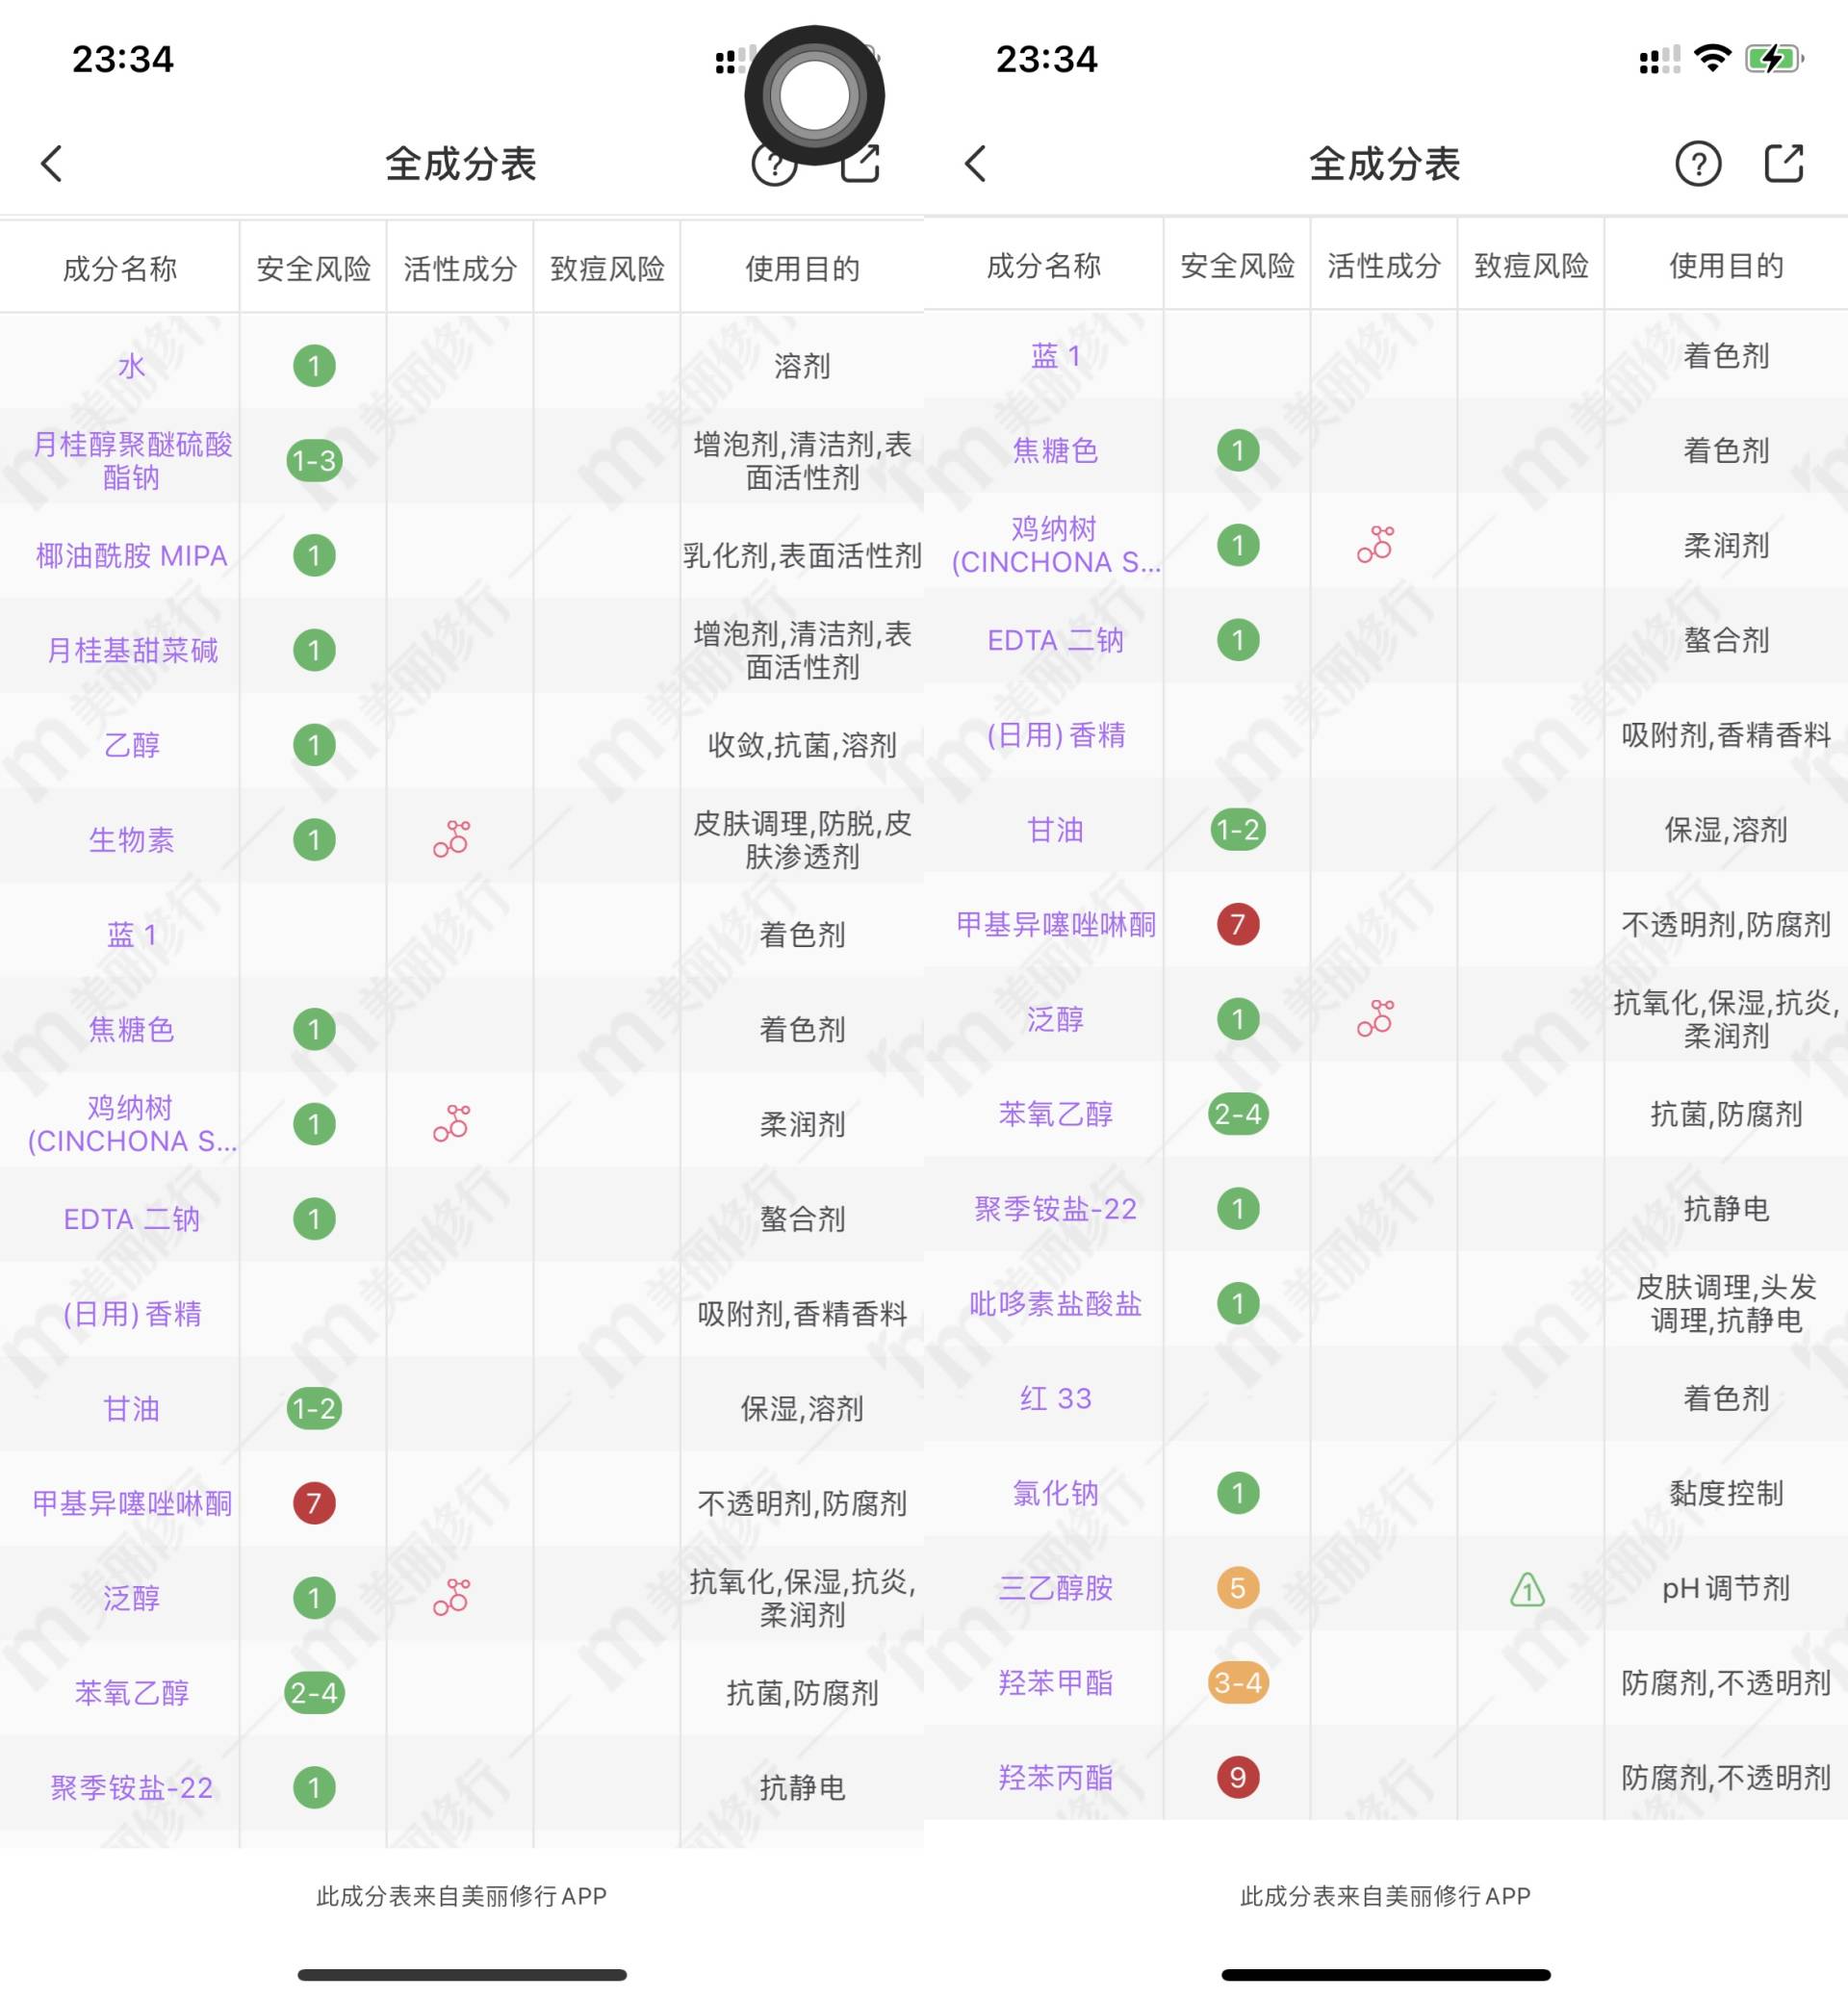Tap 致痘风险 column header on right screen
This screenshot has height=2000, width=1848.
(1531, 266)
